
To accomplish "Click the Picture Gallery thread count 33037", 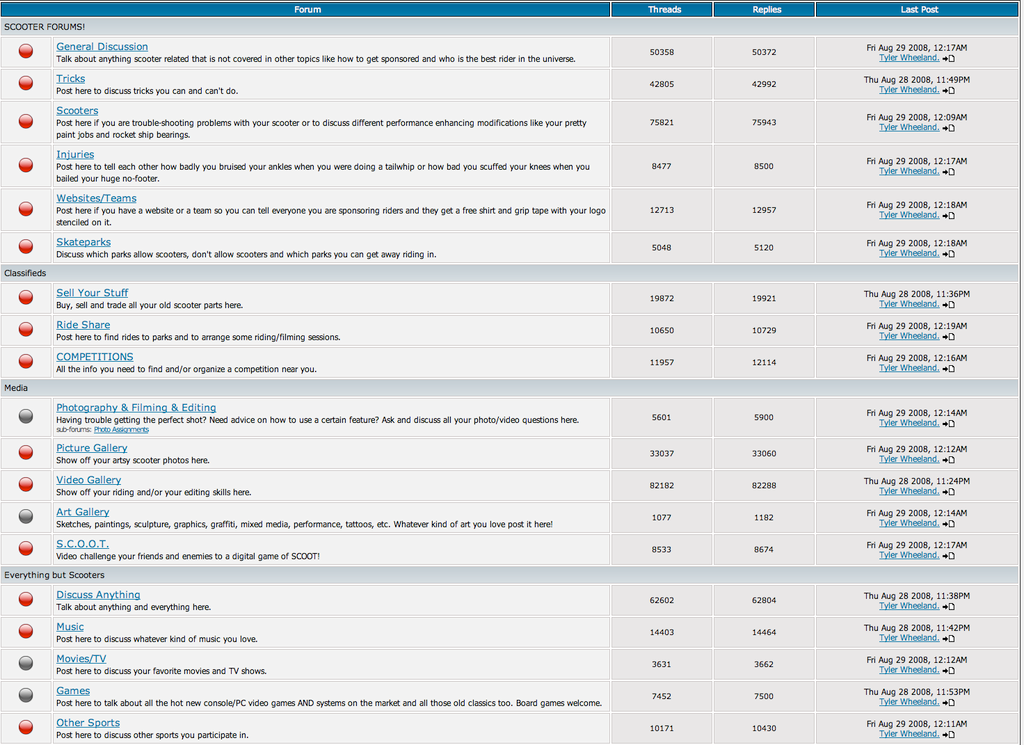I will tap(661, 453).
